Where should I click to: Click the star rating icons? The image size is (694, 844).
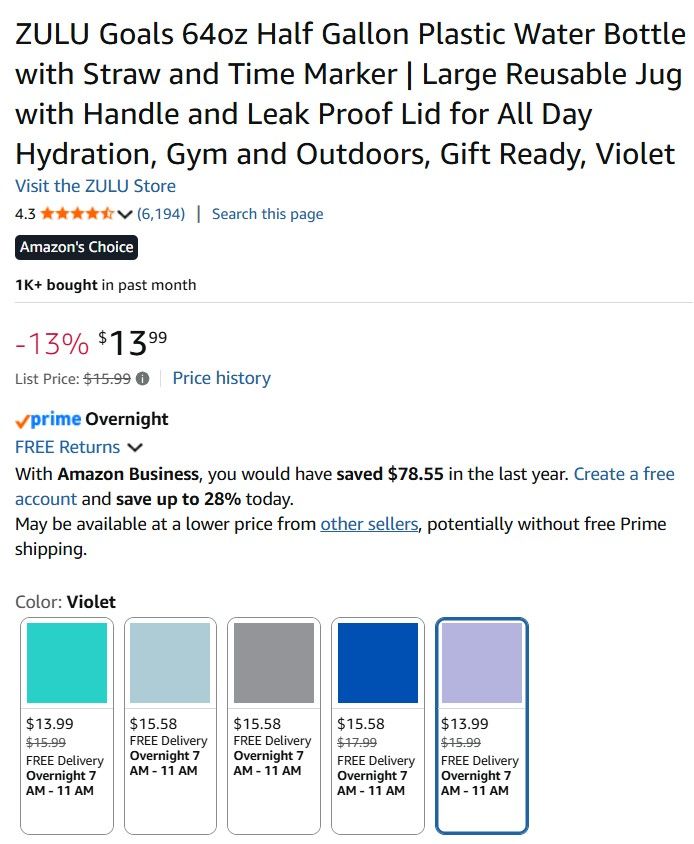77,214
